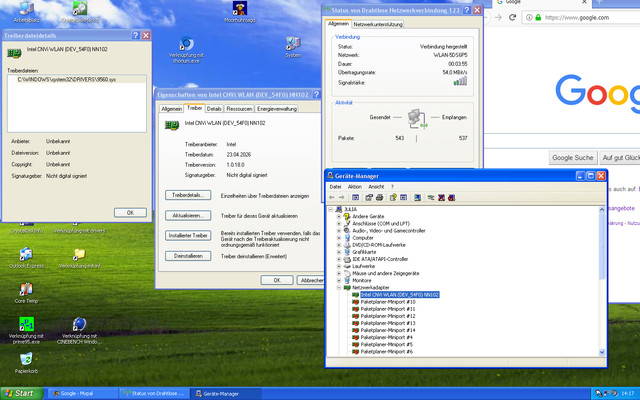640x400 pixels.
Task: Switch to Google - Mypal taskbar item
Action: [x=83, y=393]
